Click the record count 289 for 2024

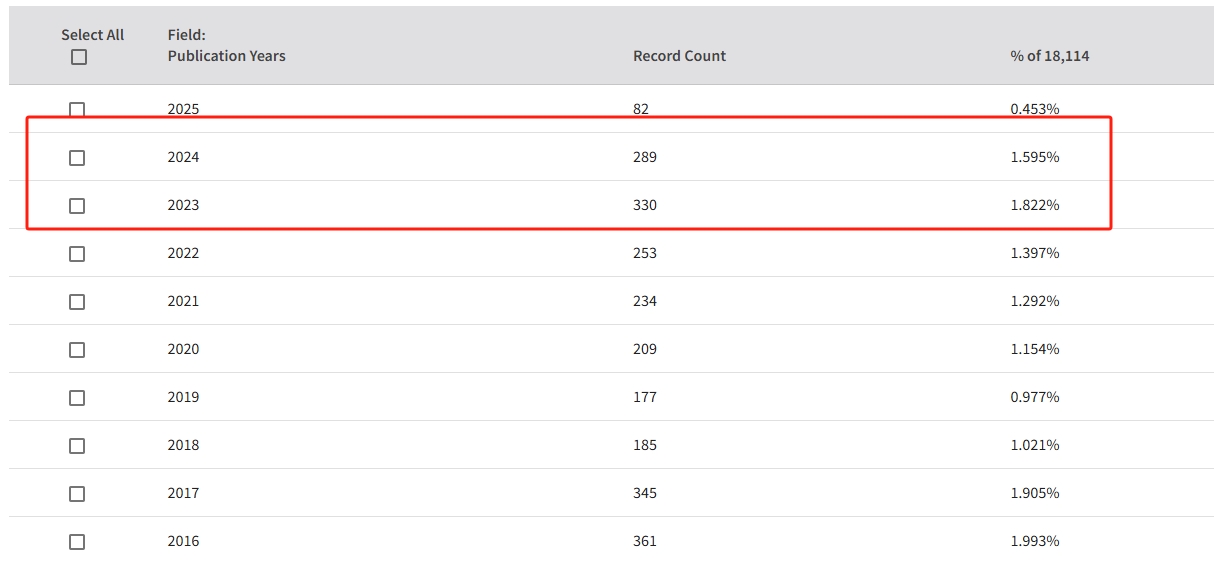645,157
